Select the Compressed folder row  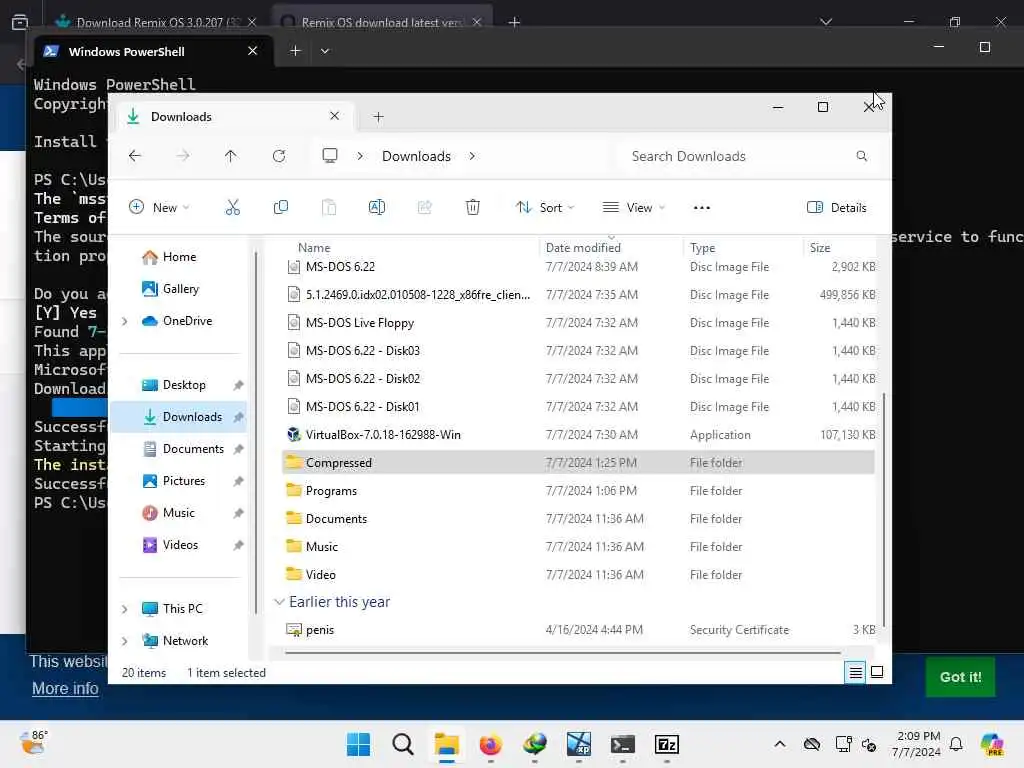pyautogui.click(x=579, y=463)
